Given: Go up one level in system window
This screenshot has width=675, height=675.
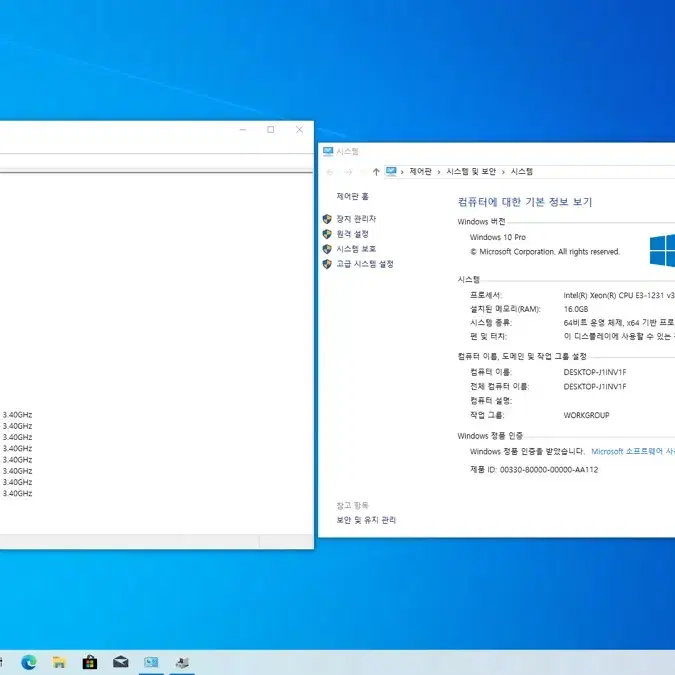Looking at the screenshot, I should point(376,172).
